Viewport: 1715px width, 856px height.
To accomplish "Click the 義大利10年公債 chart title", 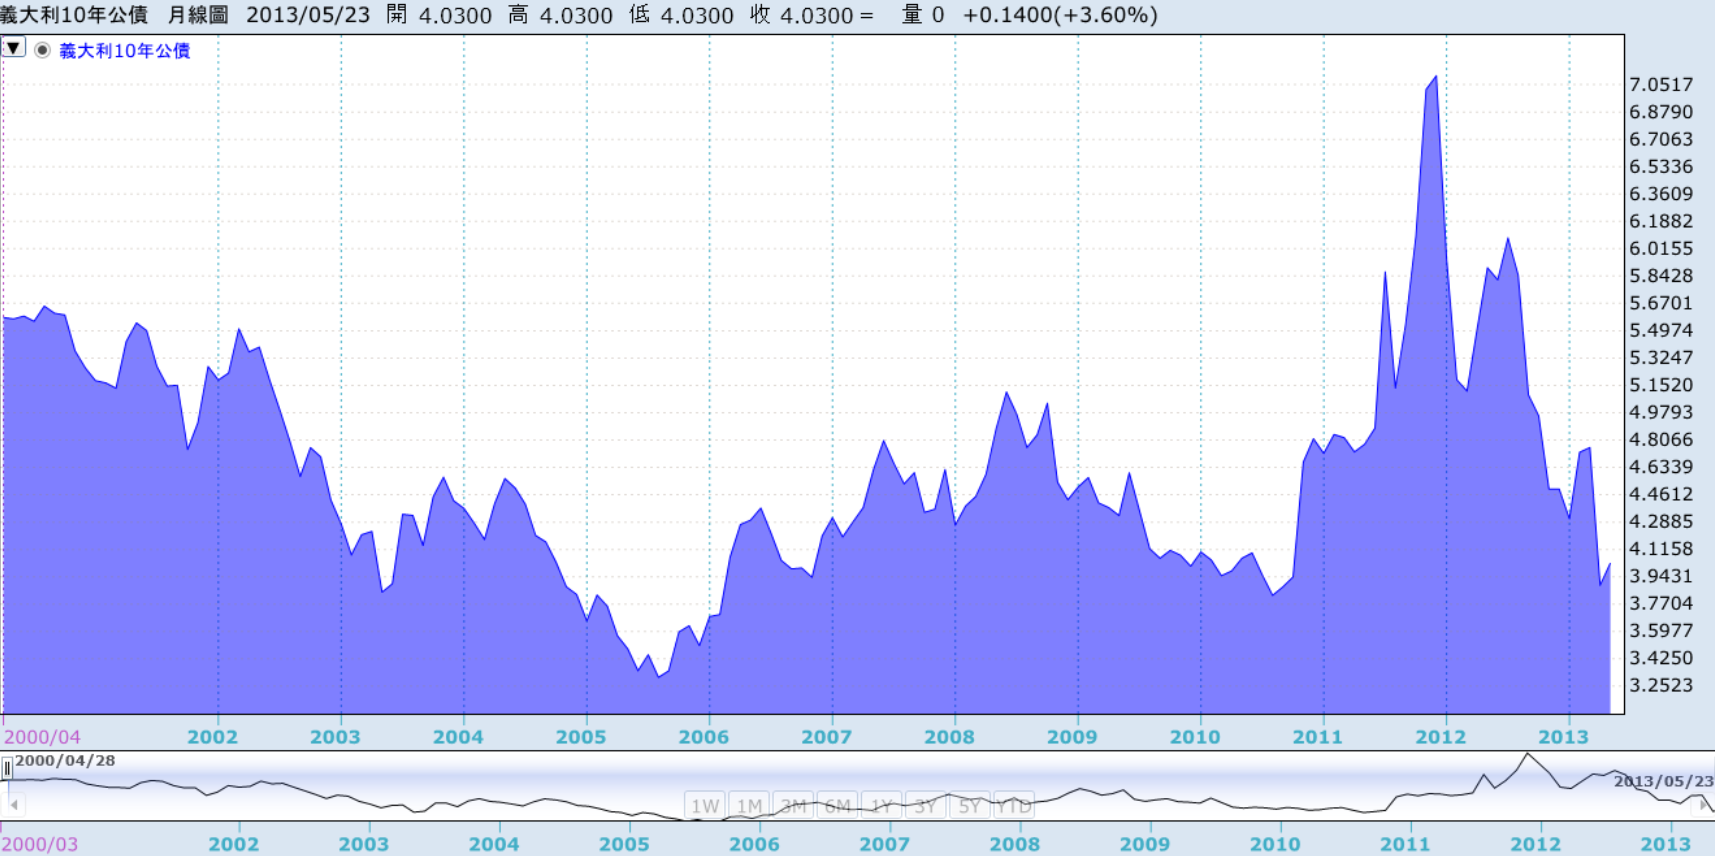I will [x=74, y=15].
